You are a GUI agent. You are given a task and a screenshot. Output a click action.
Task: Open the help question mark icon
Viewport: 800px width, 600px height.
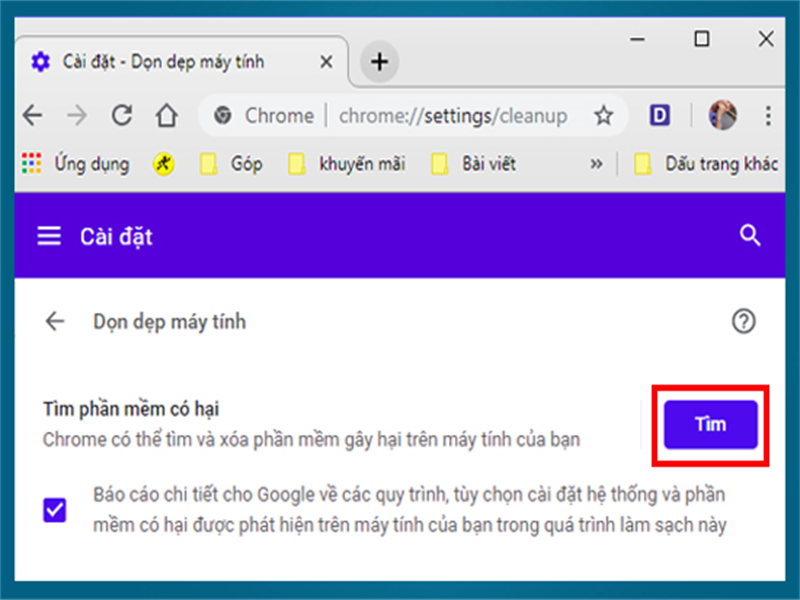click(x=743, y=321)
